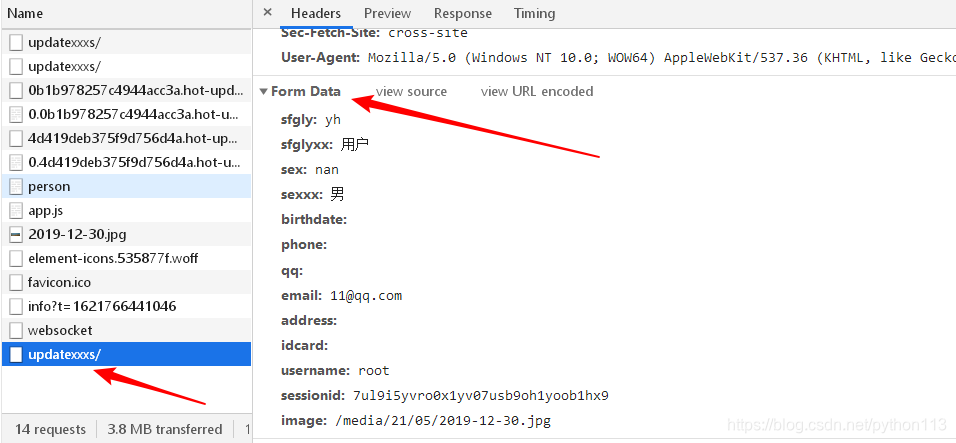Click the view source link
956x443 pixels.
(x=412, y=91)
